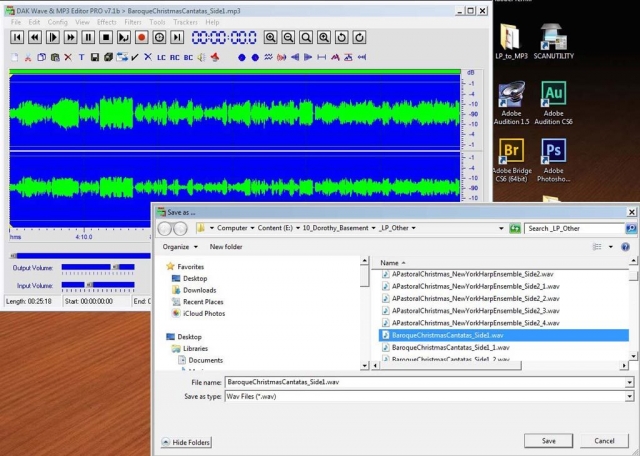This screenshot has height=456, width=640.
Task: Expand the Content (E:) breadcrumb arrow
Action: 298,228
